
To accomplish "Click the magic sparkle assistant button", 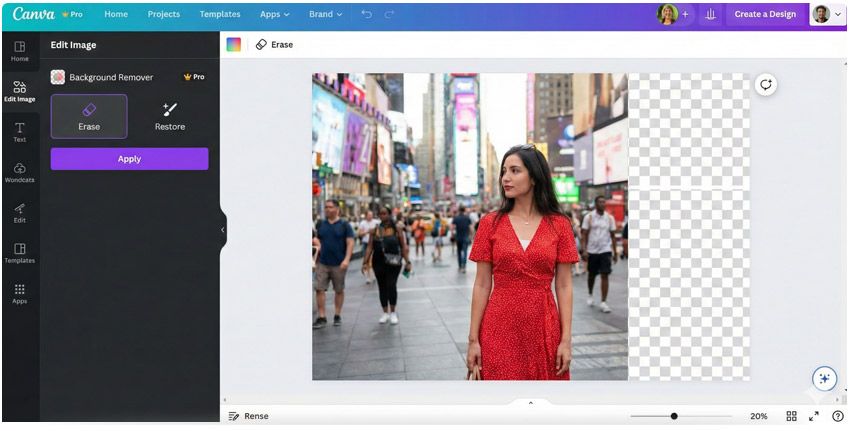I will pyautogui.click(x=824, y=378).
